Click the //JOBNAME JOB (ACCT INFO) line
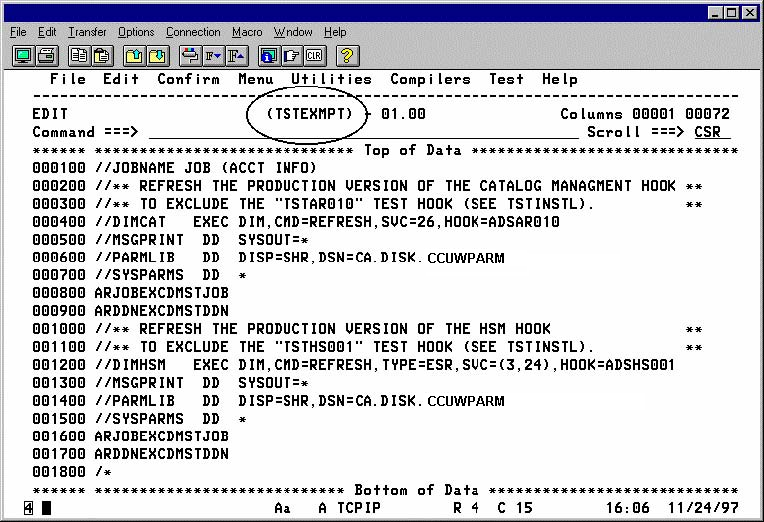 206,168
